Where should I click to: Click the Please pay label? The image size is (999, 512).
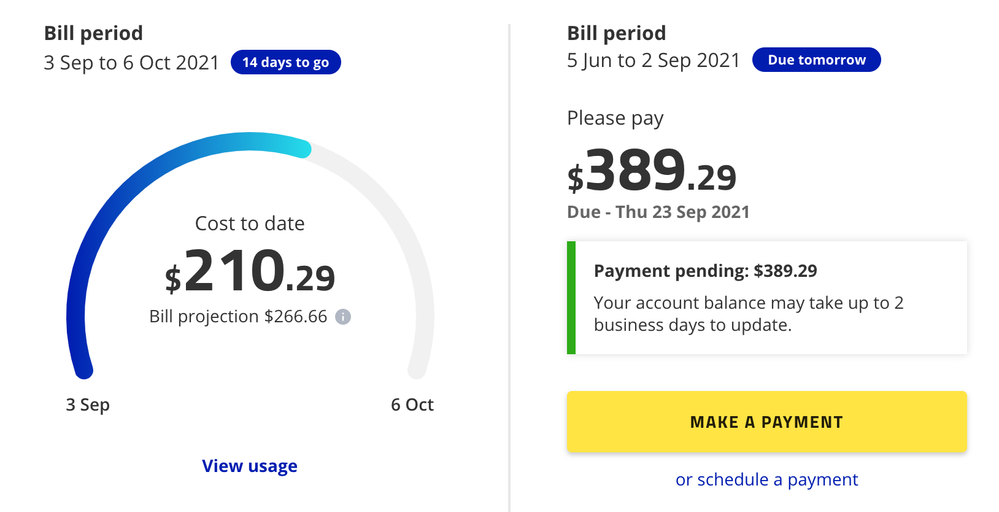(x=615, y=118)
